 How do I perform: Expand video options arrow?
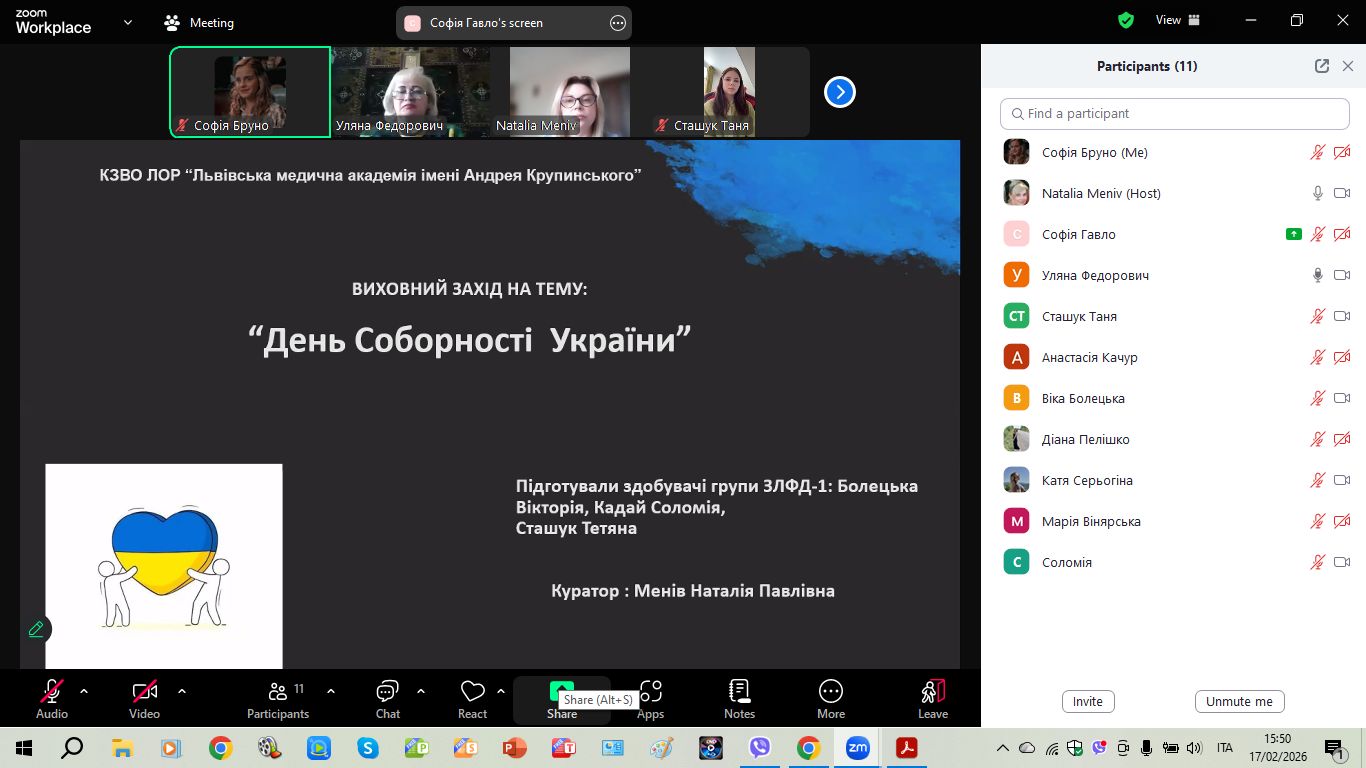coord(182,691)
